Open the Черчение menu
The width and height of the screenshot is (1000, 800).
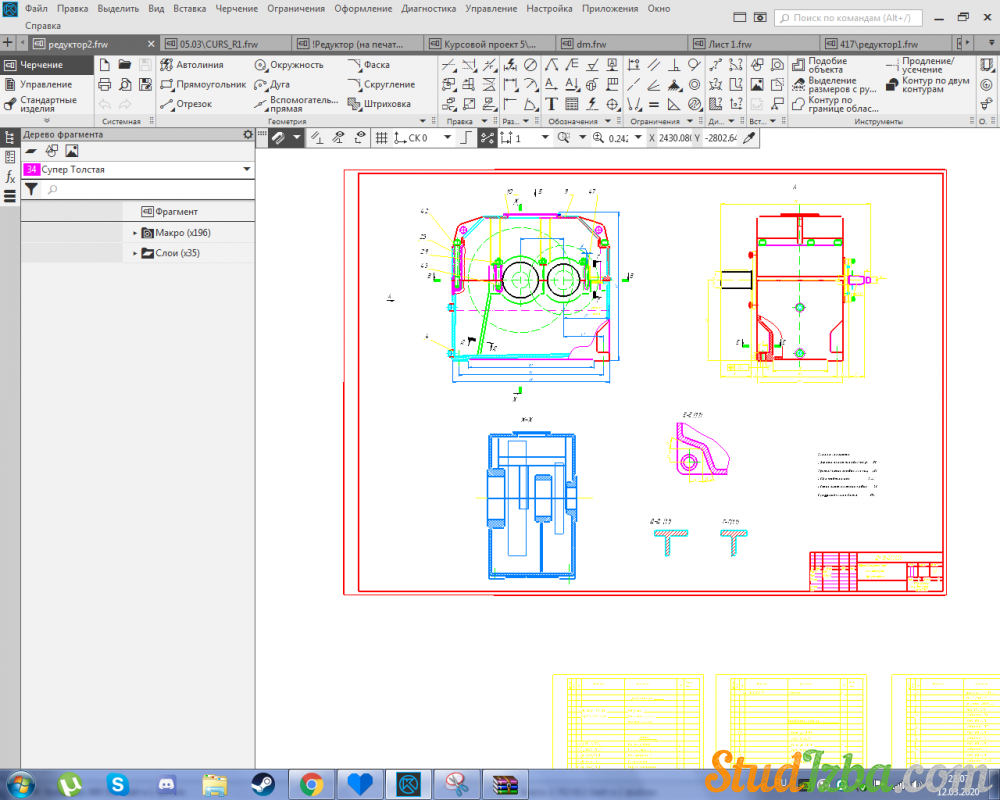coord(236,8)
